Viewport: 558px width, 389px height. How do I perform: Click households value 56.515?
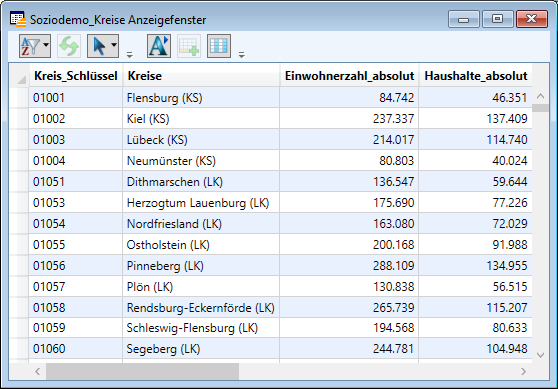click(476, 287)
